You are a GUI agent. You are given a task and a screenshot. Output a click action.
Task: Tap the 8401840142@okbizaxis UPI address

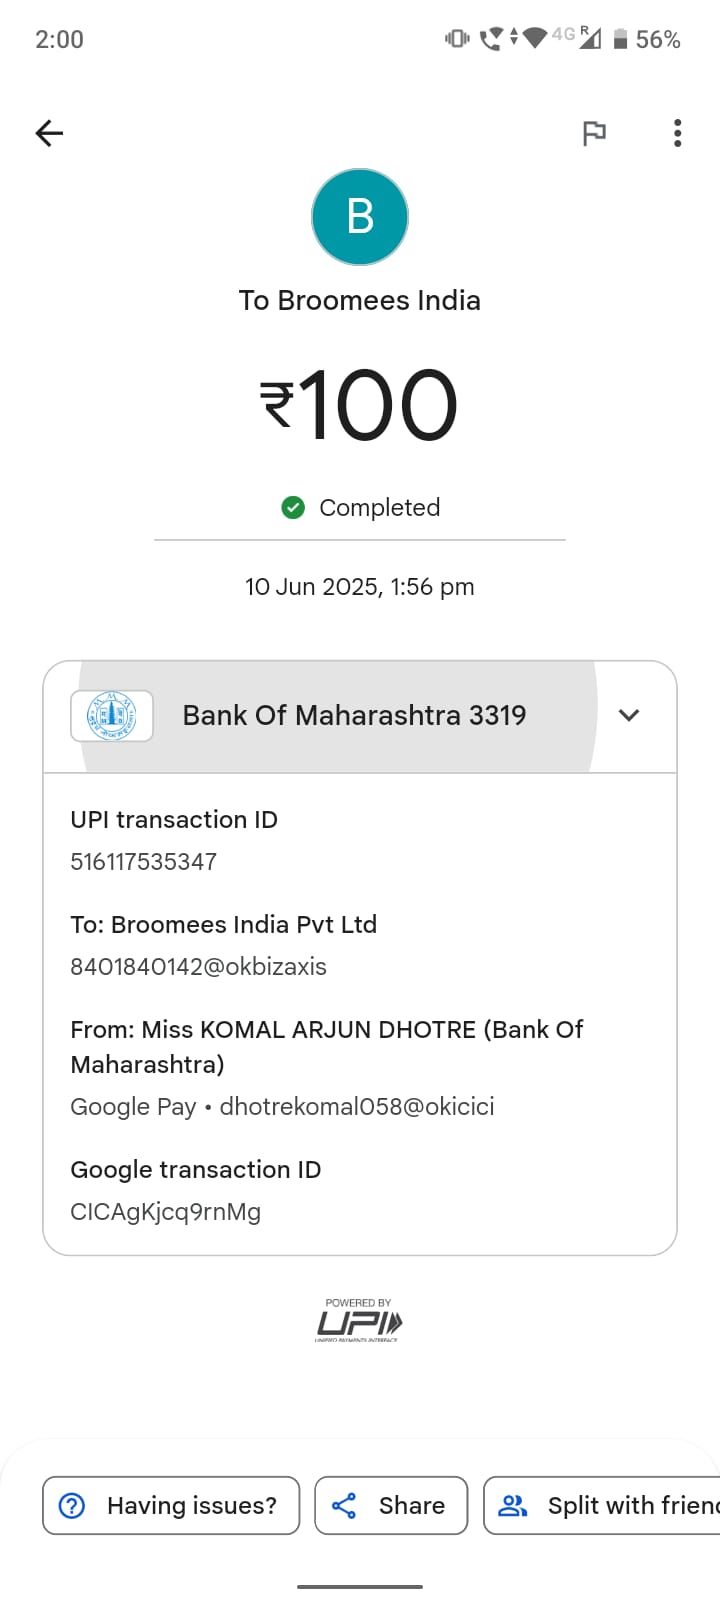point(198,967)
